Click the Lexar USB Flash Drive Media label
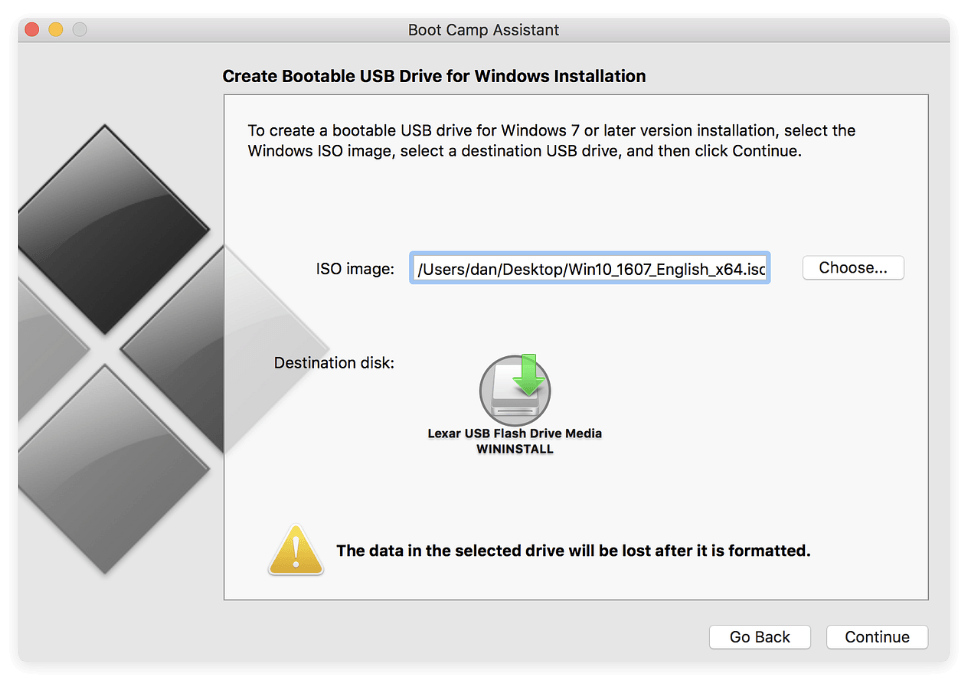This screenshot has width=968, height=680. coord(515,434)
